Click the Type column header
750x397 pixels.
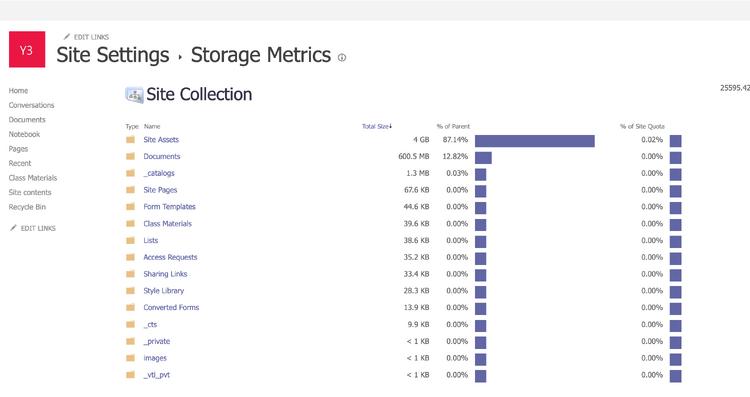click(132, 126)
